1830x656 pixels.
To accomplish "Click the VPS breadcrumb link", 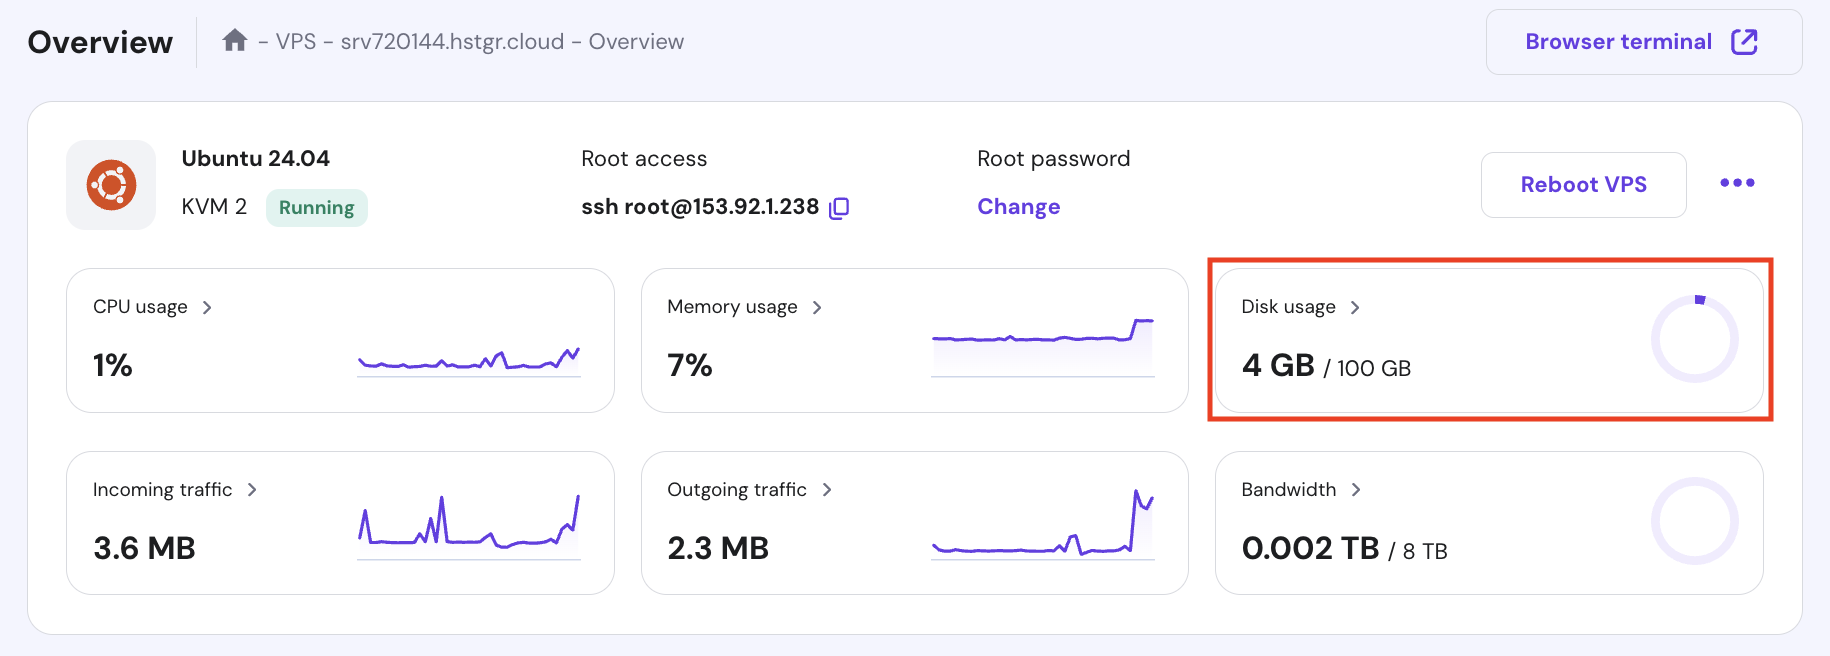I will [x=296, y=42].
